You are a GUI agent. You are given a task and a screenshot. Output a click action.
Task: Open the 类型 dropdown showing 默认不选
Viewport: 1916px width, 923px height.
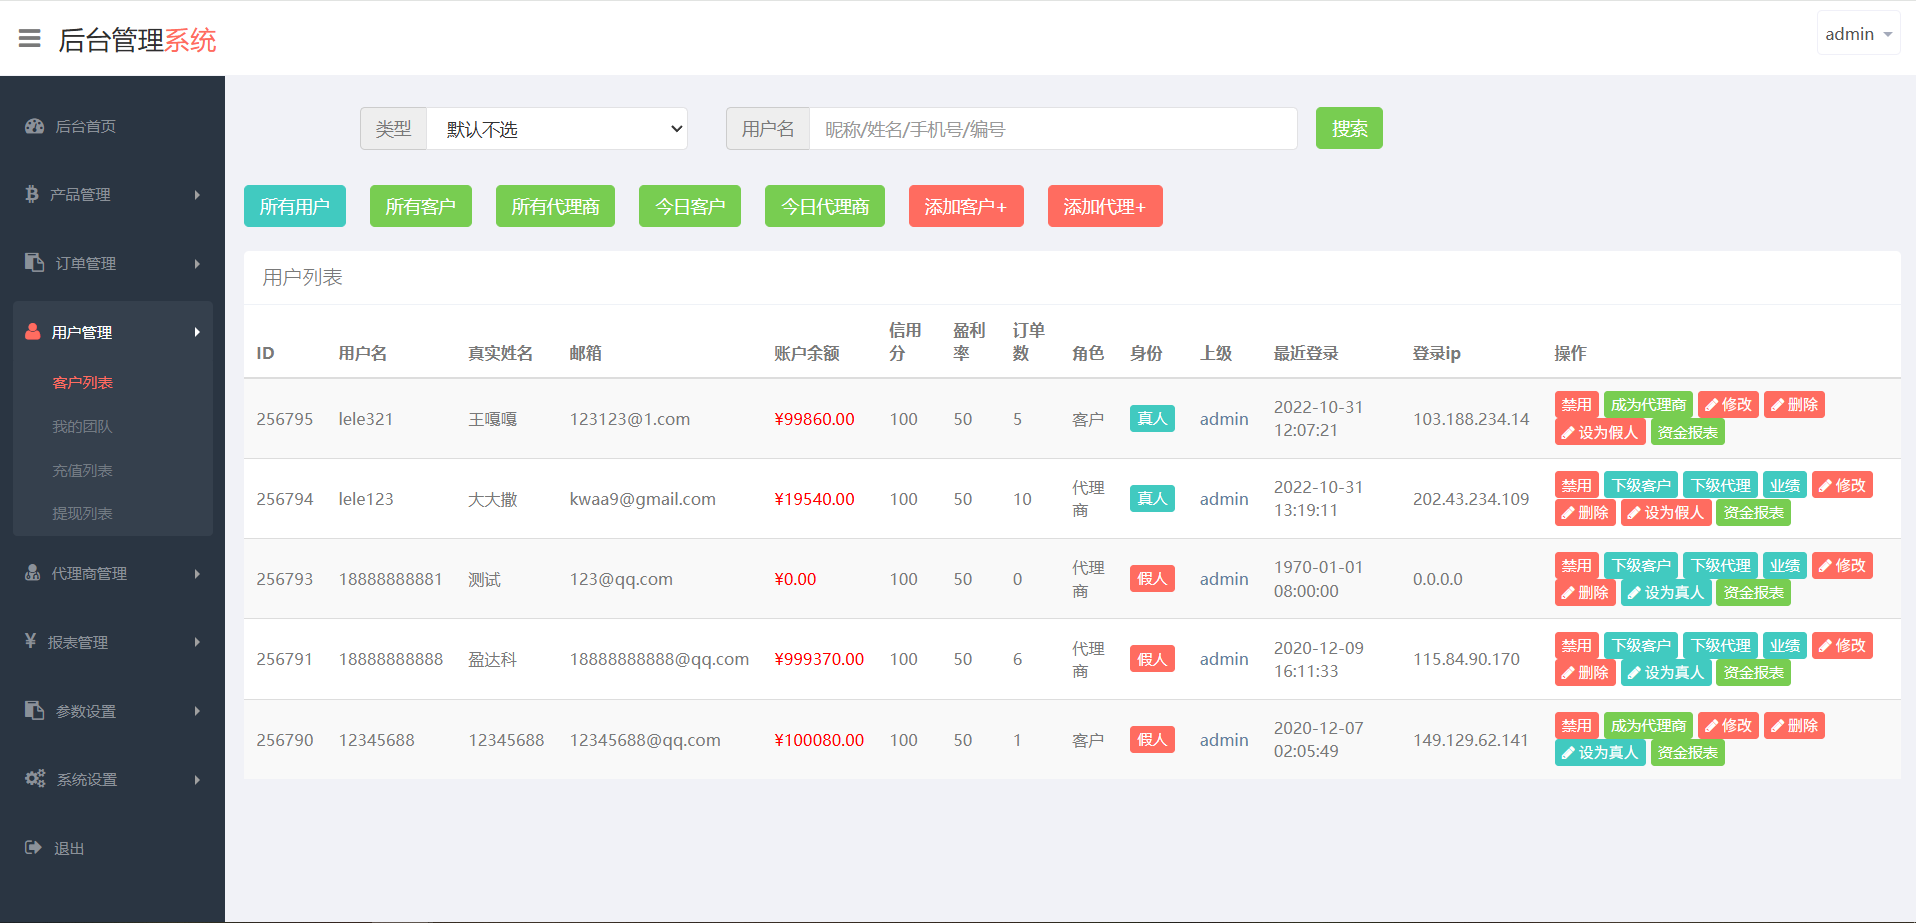point(556,129)
